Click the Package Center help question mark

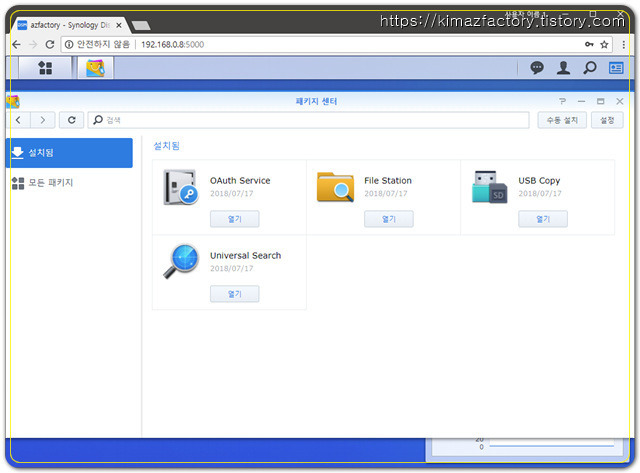tap(562, 101)
